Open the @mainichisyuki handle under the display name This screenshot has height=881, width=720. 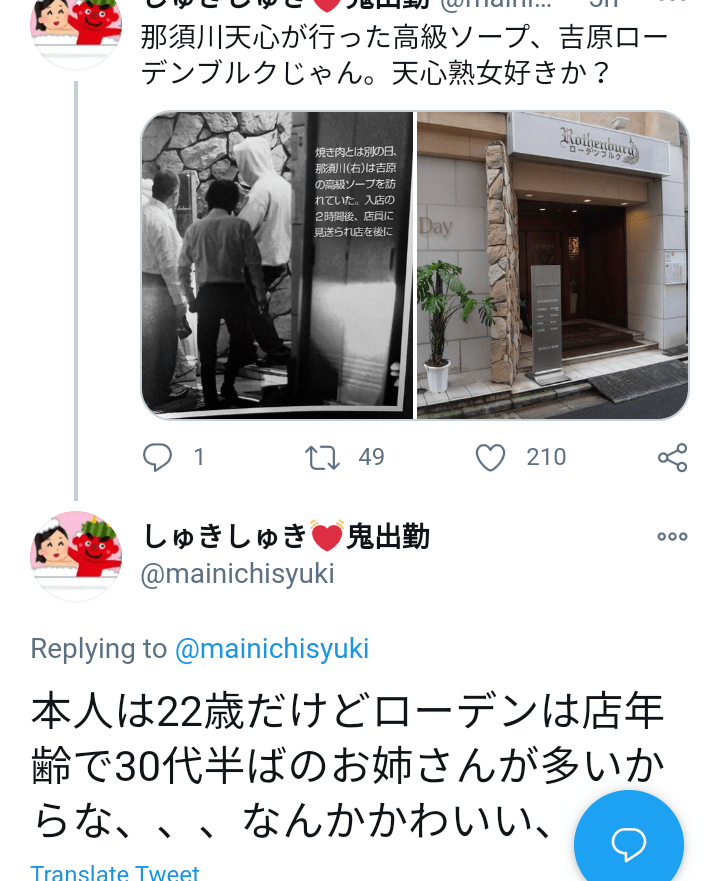[x=238, y=574]
